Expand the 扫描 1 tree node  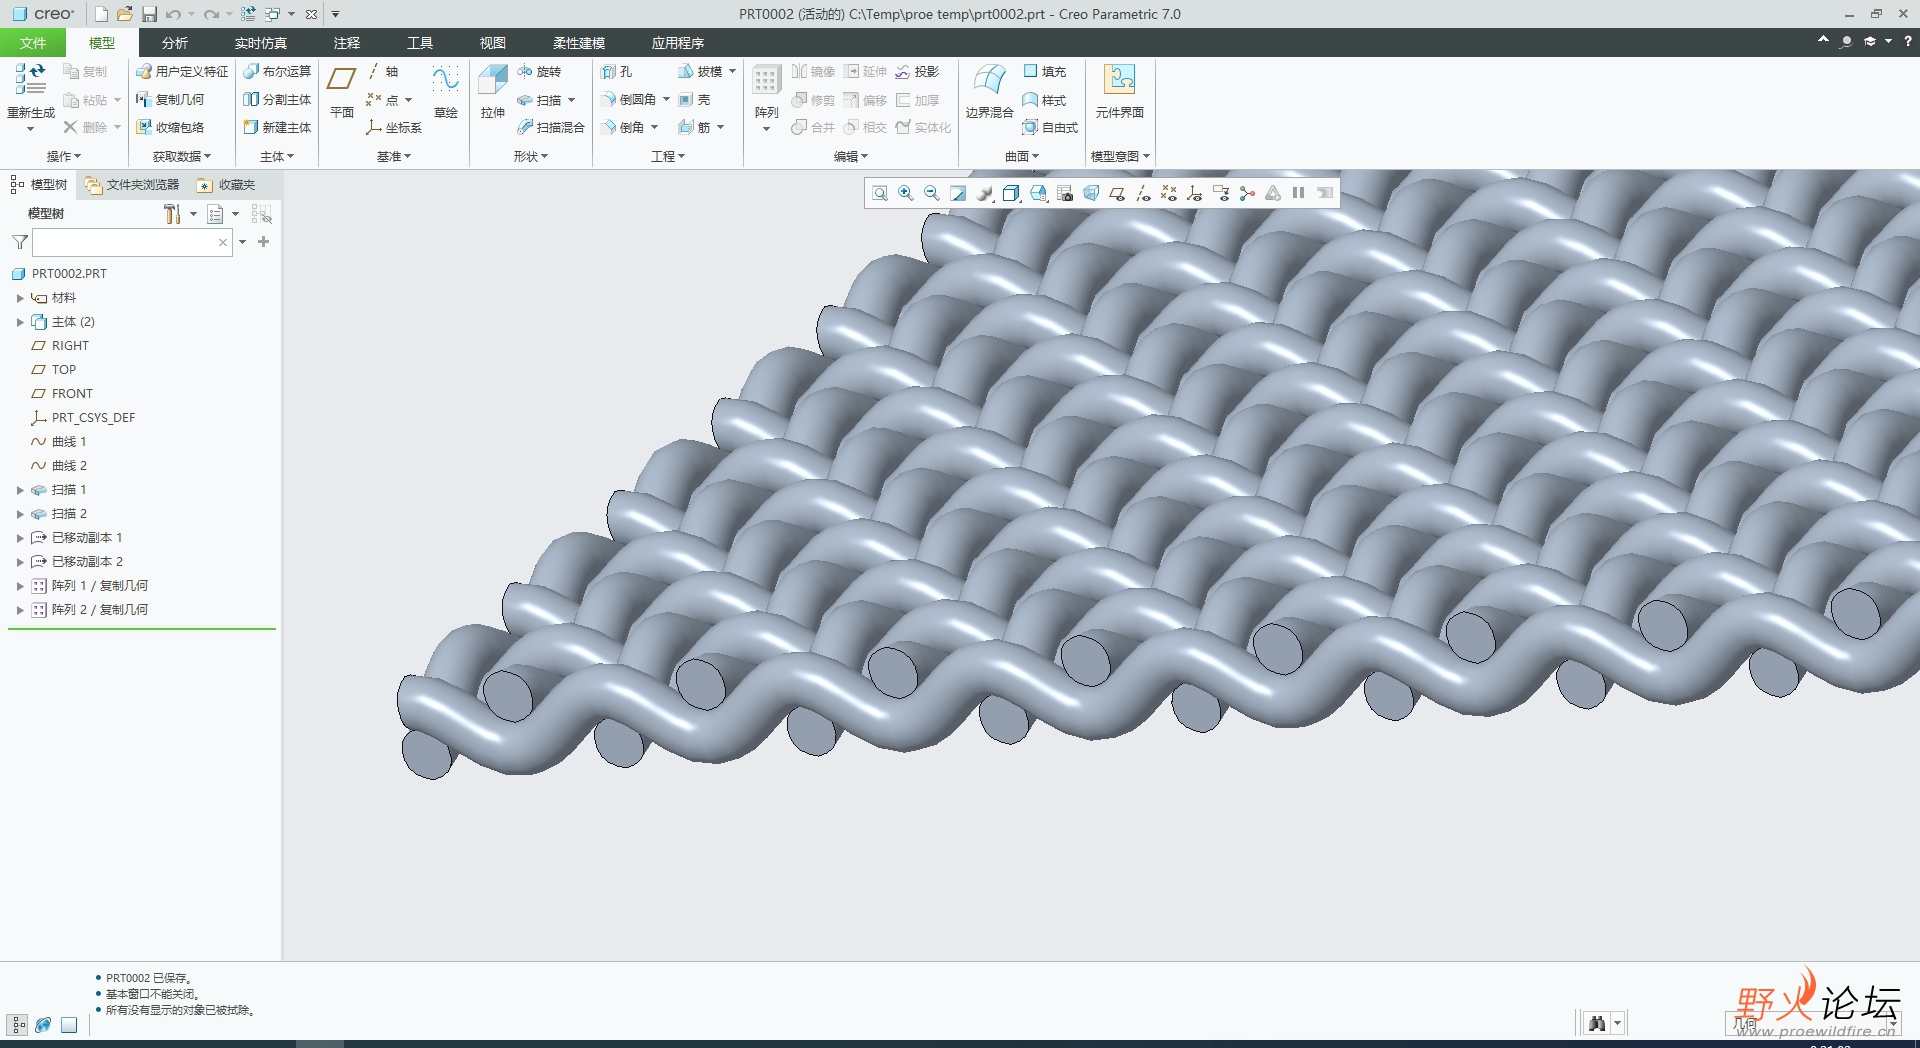20,490
